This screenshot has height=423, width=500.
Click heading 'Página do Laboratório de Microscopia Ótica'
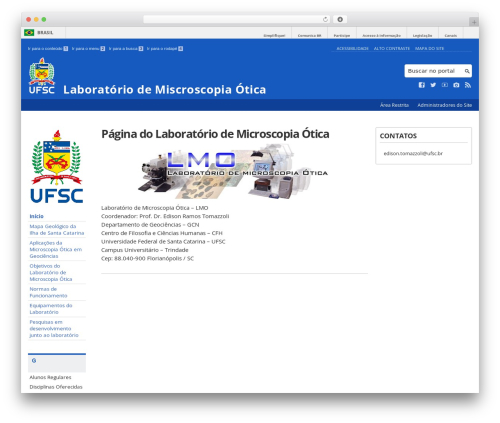(215, 134)
